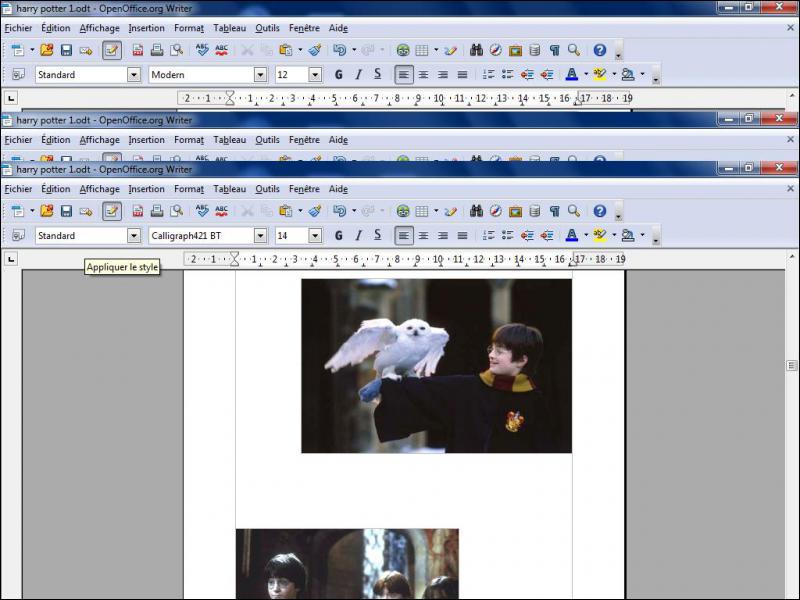Open OpenOffice Help in the front window

pos(600,211)
